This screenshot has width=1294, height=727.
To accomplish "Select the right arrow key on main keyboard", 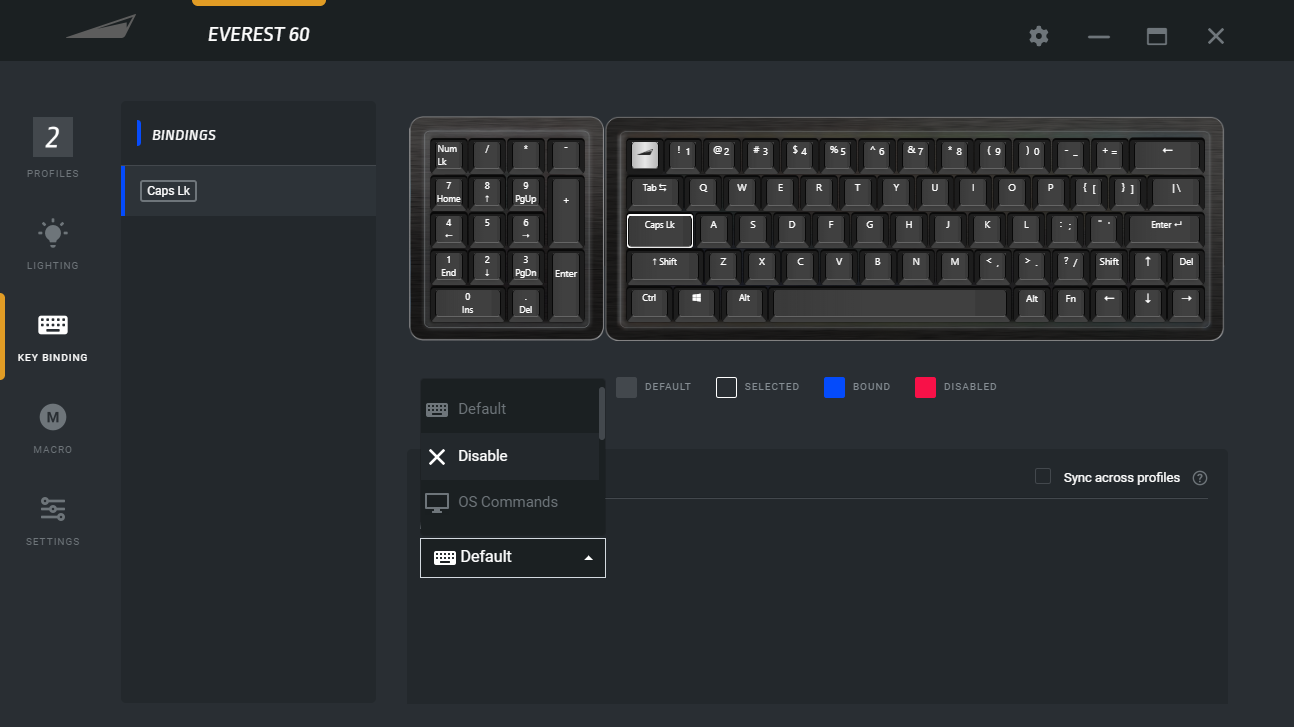I will pos(1186,302).
